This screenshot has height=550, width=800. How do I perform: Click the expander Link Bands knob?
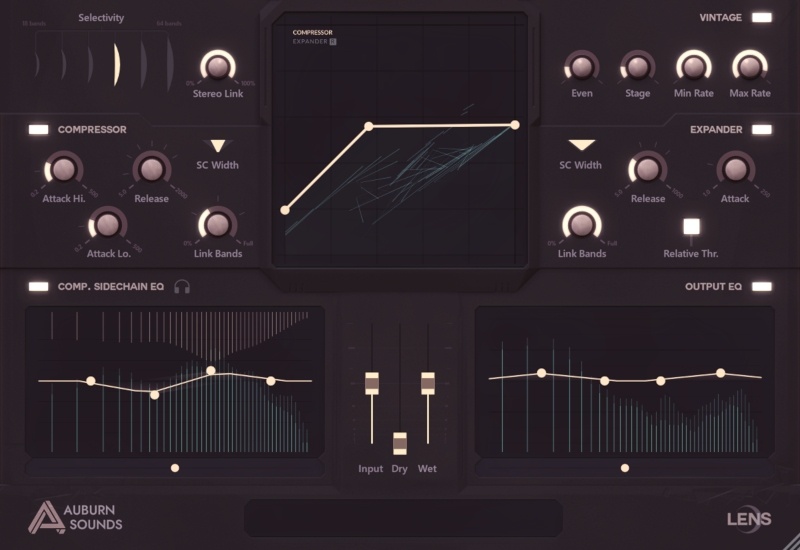pyautogui.click(x=582, y=224)
